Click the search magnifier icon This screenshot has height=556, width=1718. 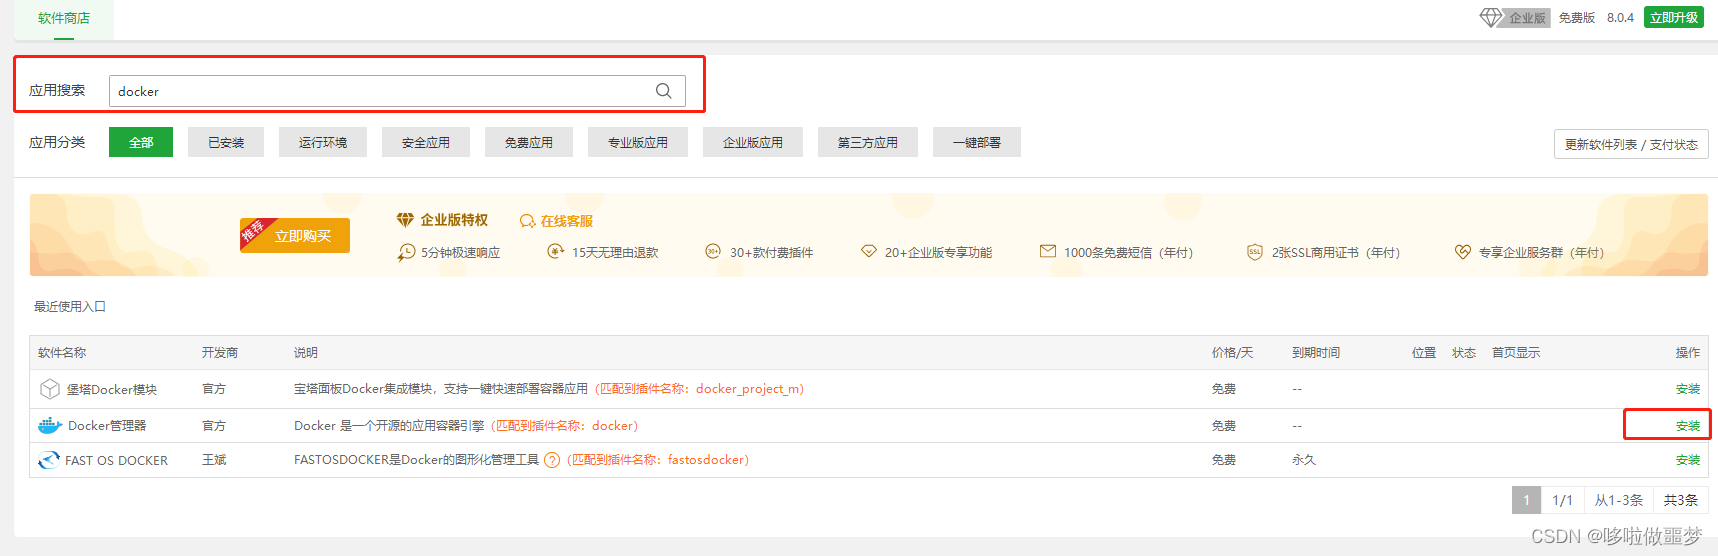point(664,91)
